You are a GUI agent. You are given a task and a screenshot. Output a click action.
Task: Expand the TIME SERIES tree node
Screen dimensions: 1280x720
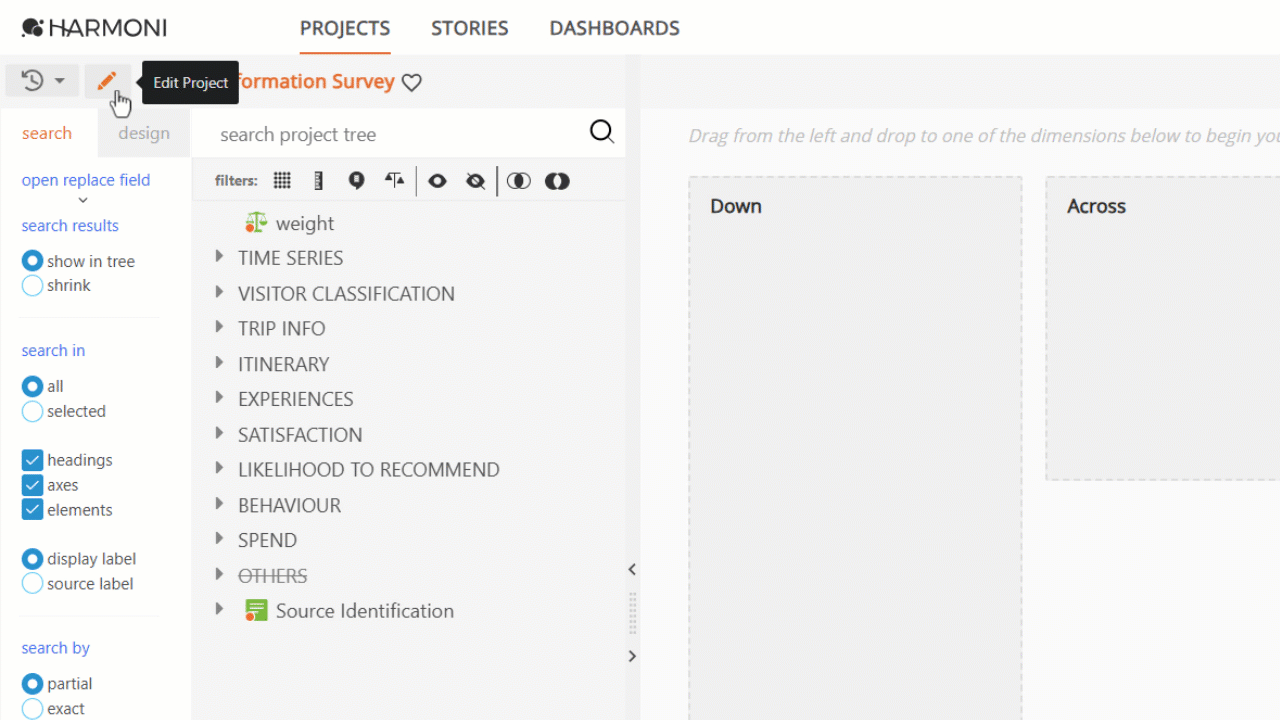click(x=219, y=258)
